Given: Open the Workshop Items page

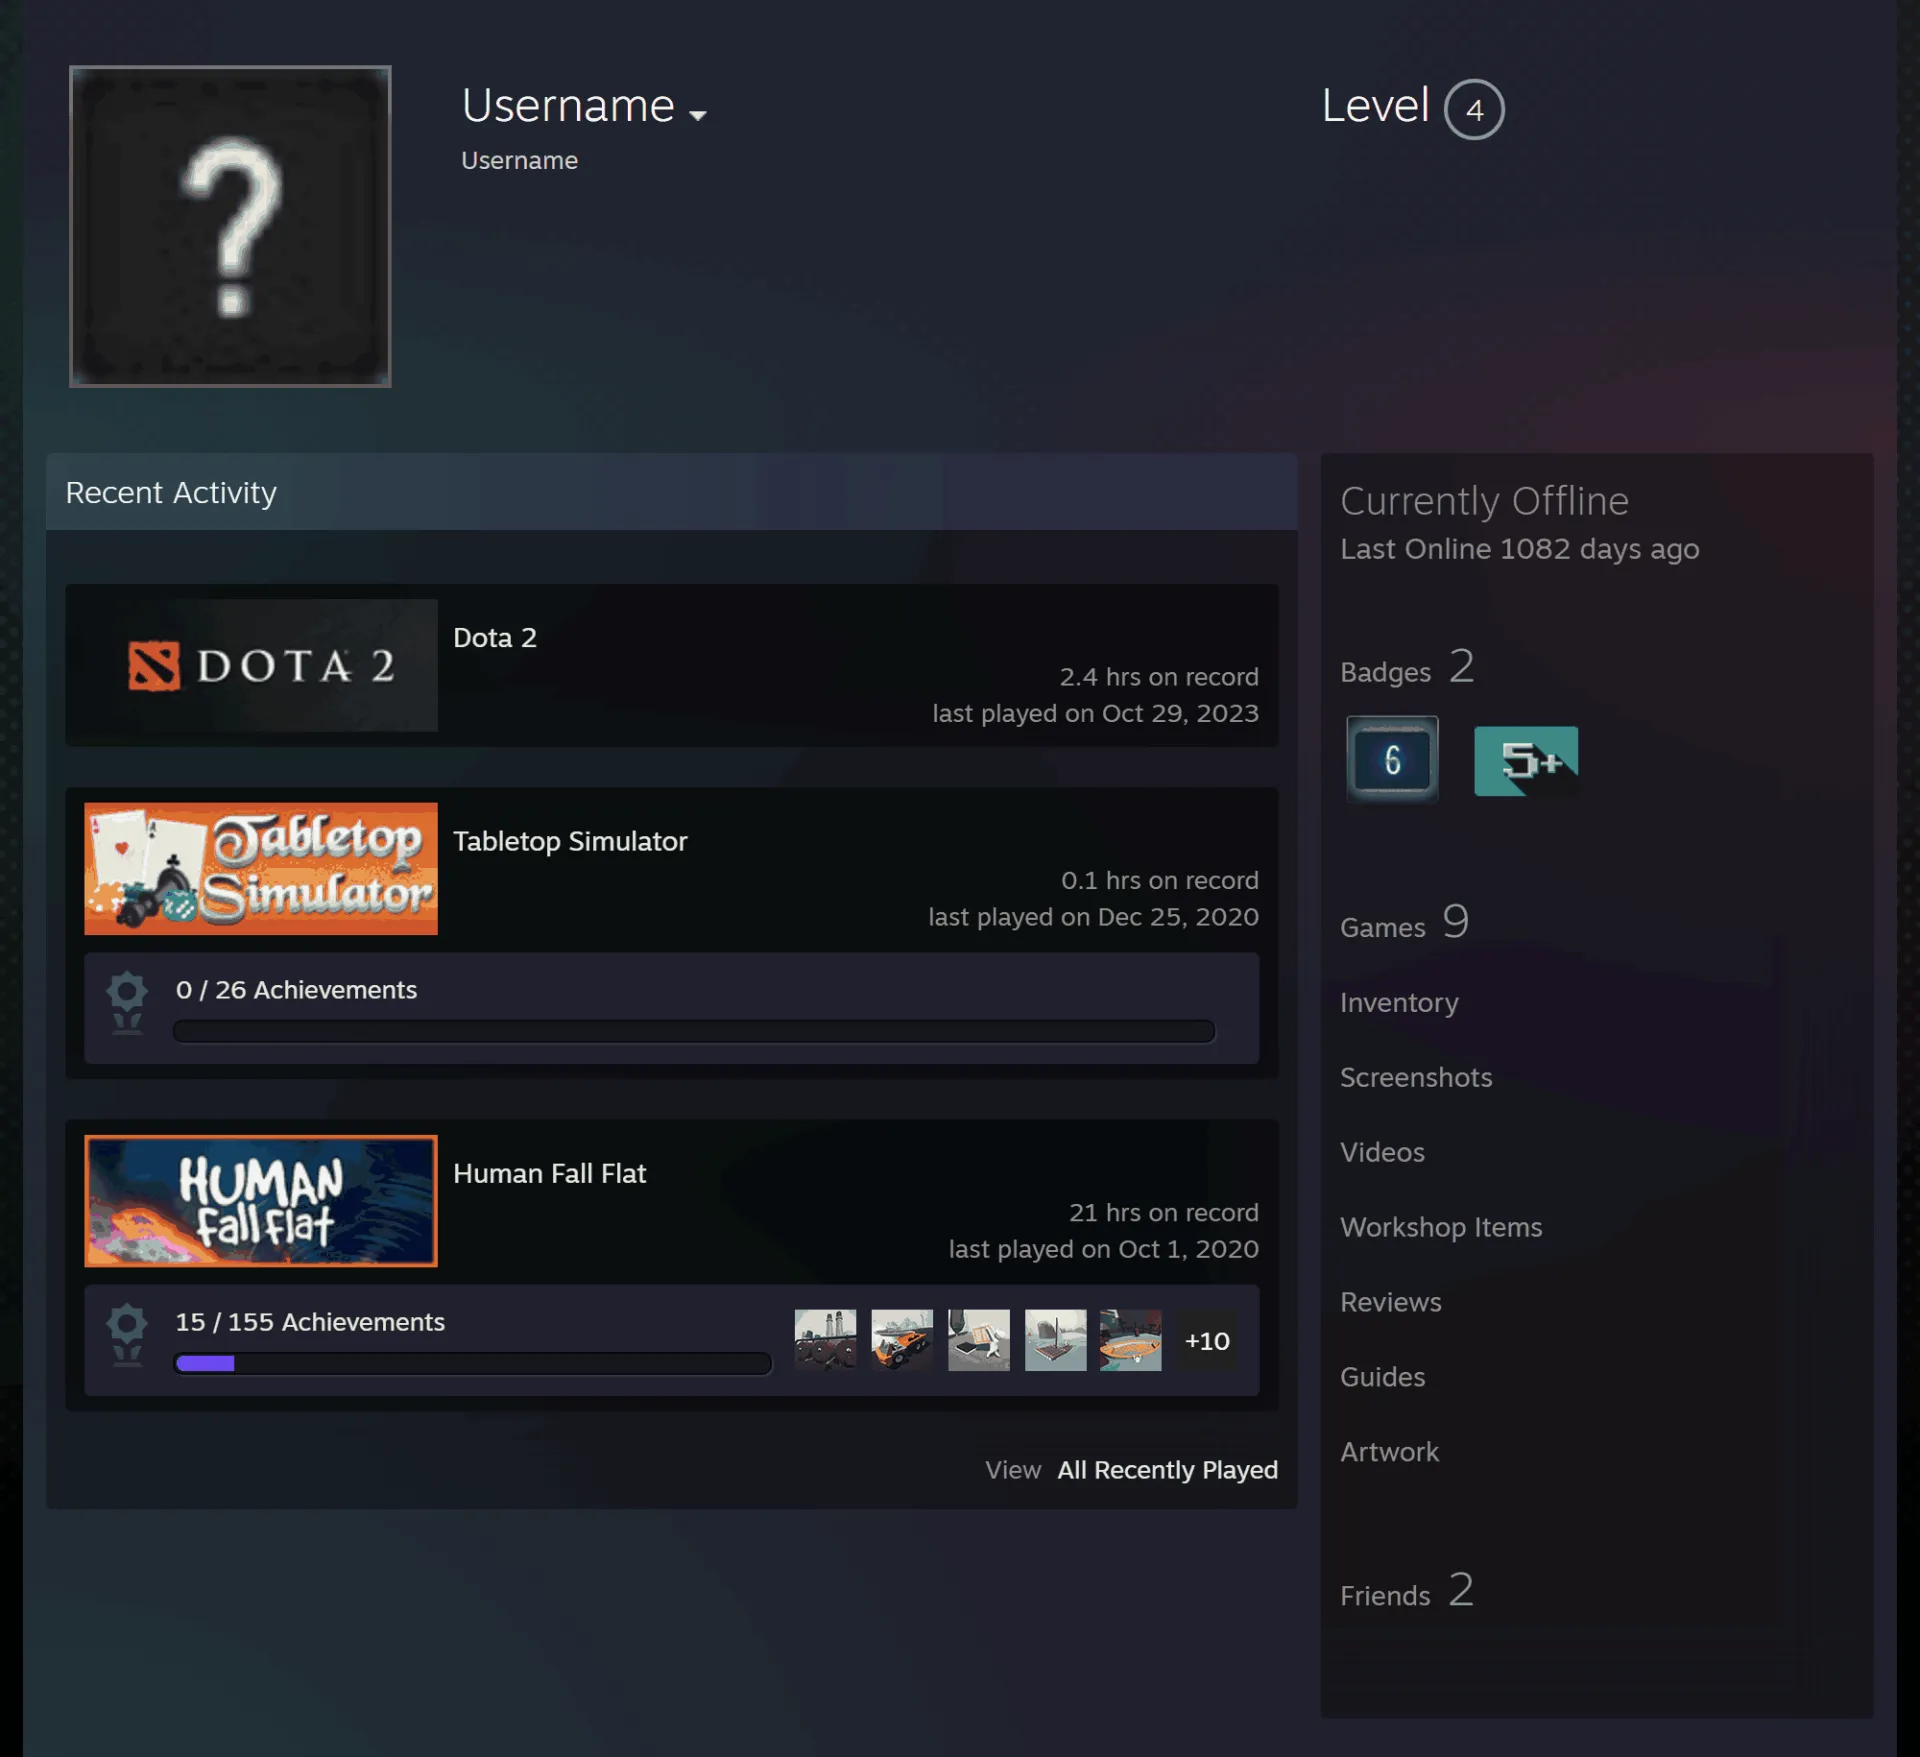Looking at the screenshot, I should tap(1441, 1227).
